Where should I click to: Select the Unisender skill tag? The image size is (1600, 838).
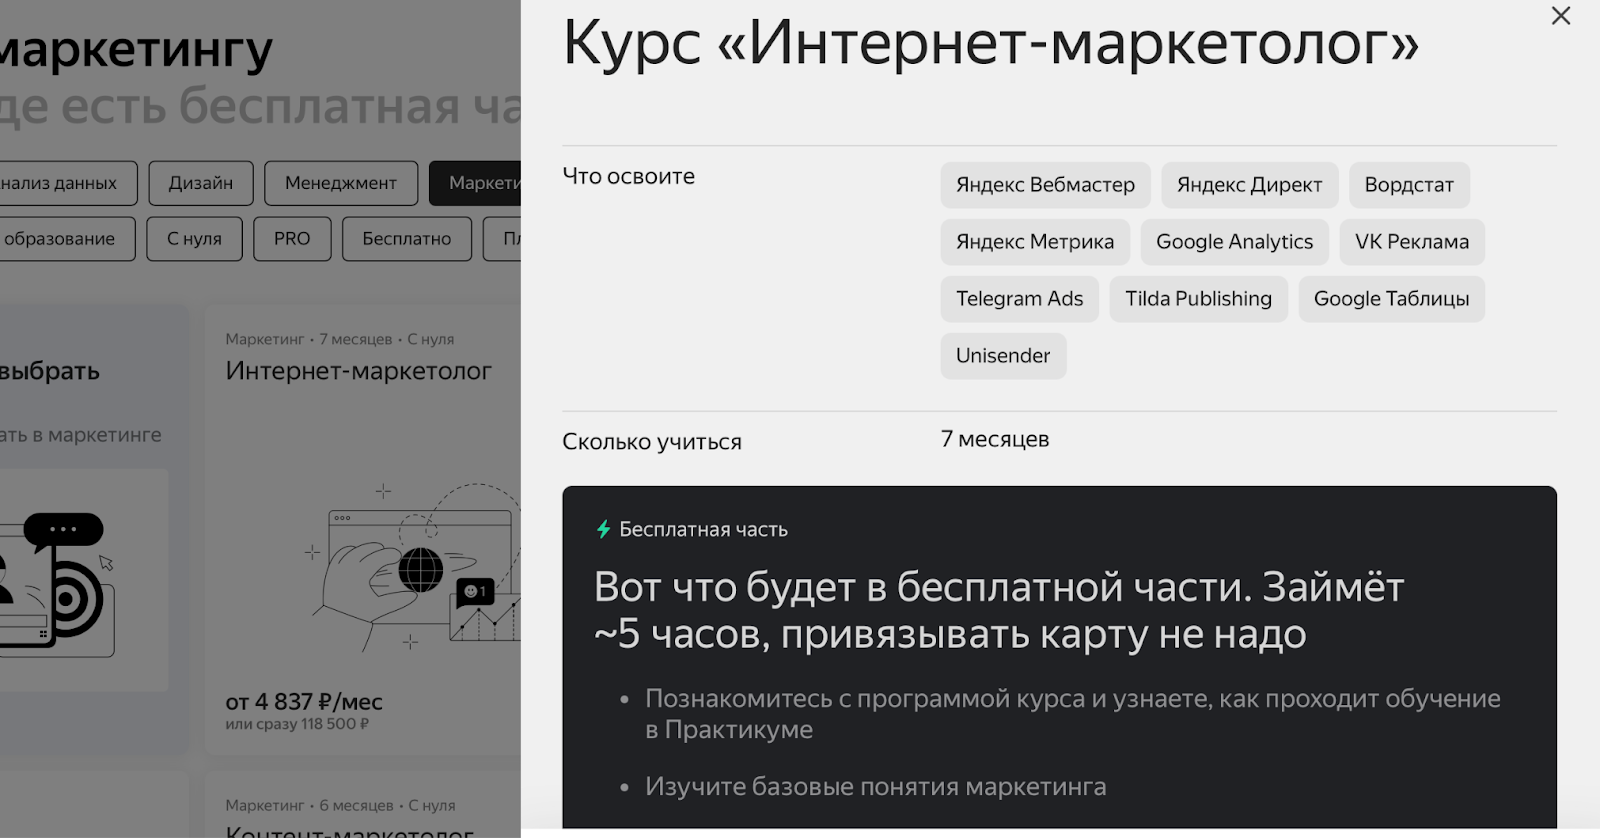click(1003, 356)
